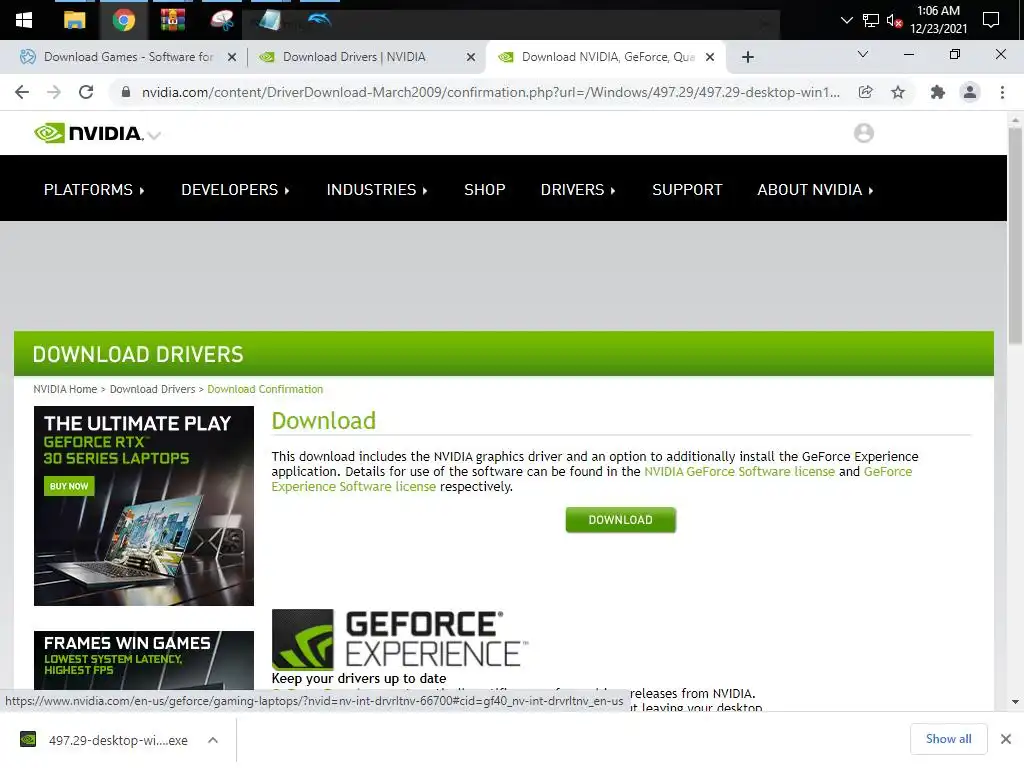1024x768 pixels.
Task: Expand the INDUSTRIES menu
Action: pos(377,189)
